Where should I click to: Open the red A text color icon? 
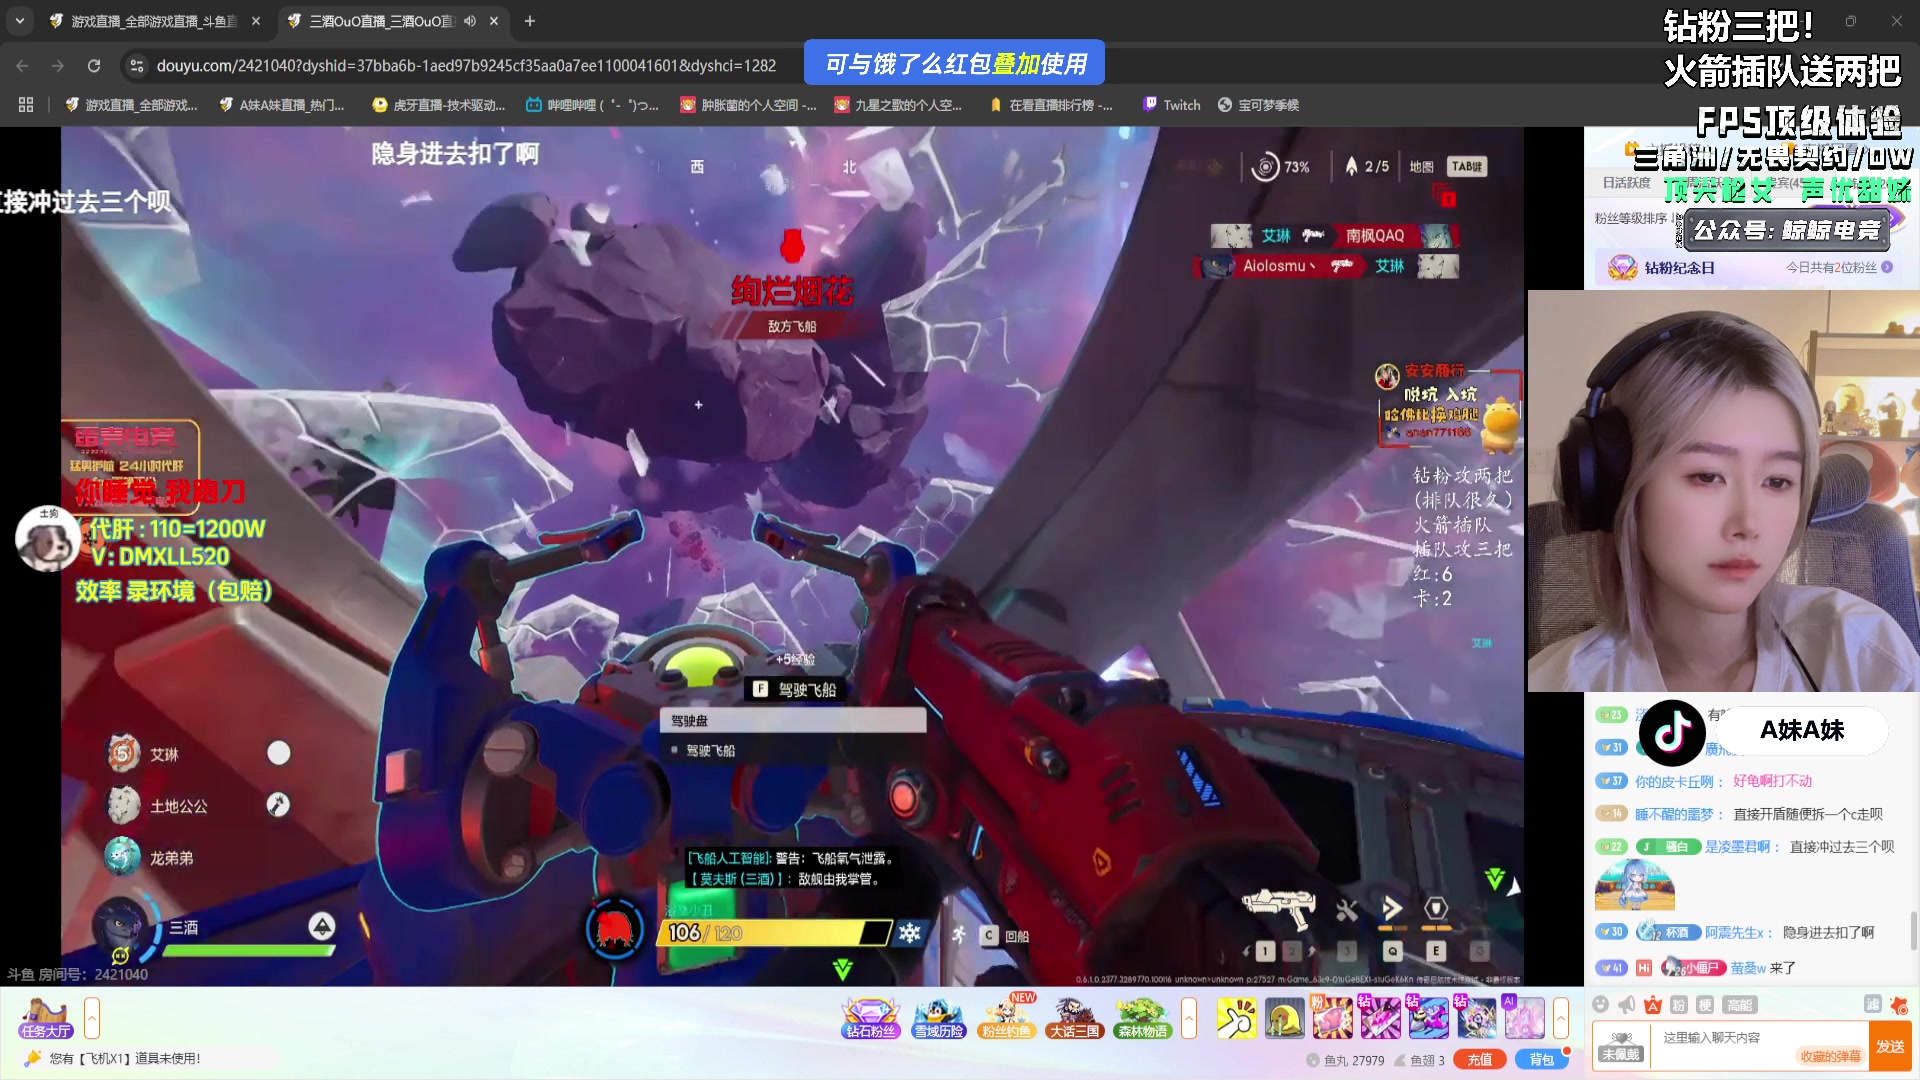[x=1653, y=1005]
